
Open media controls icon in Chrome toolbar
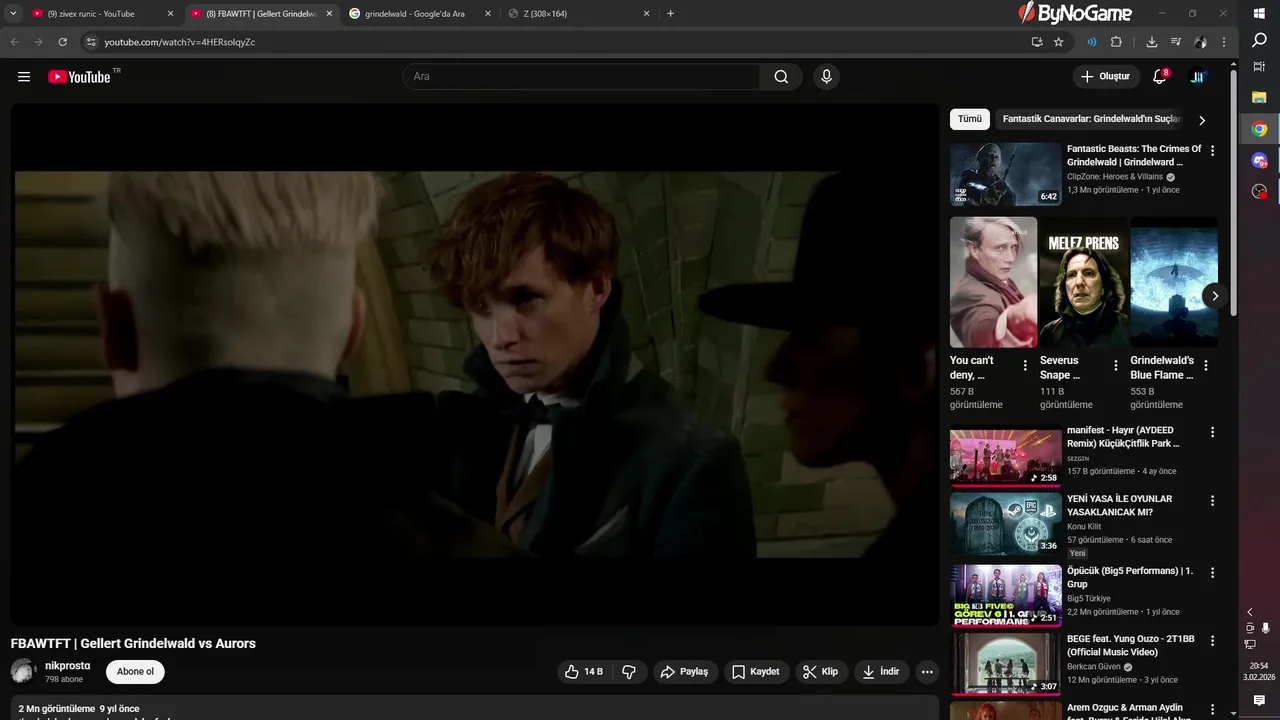coord(1176,42)
